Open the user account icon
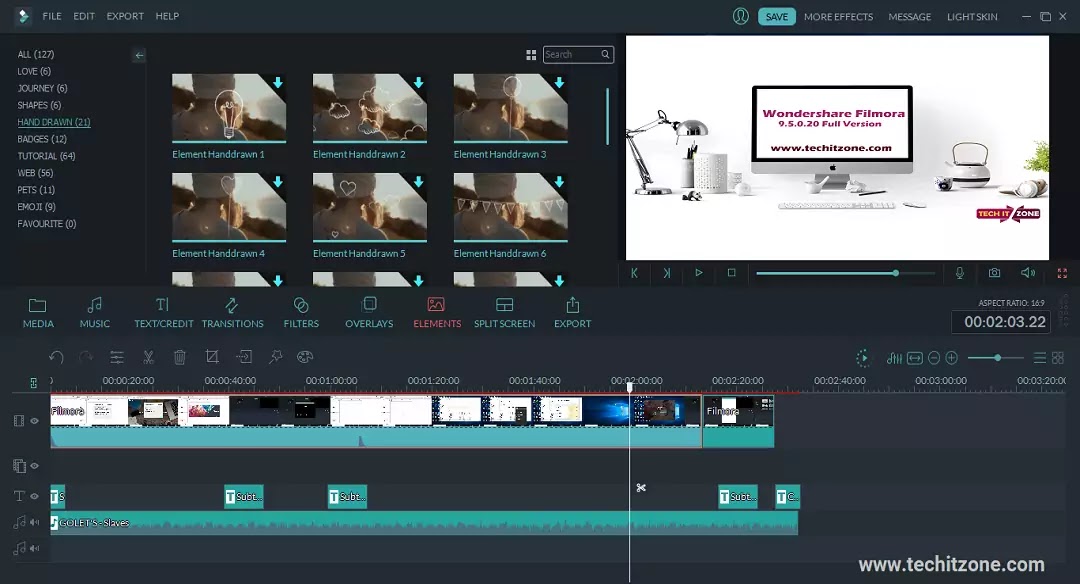The height and width of the screenshot is (584, 1080). pos(740,16)
